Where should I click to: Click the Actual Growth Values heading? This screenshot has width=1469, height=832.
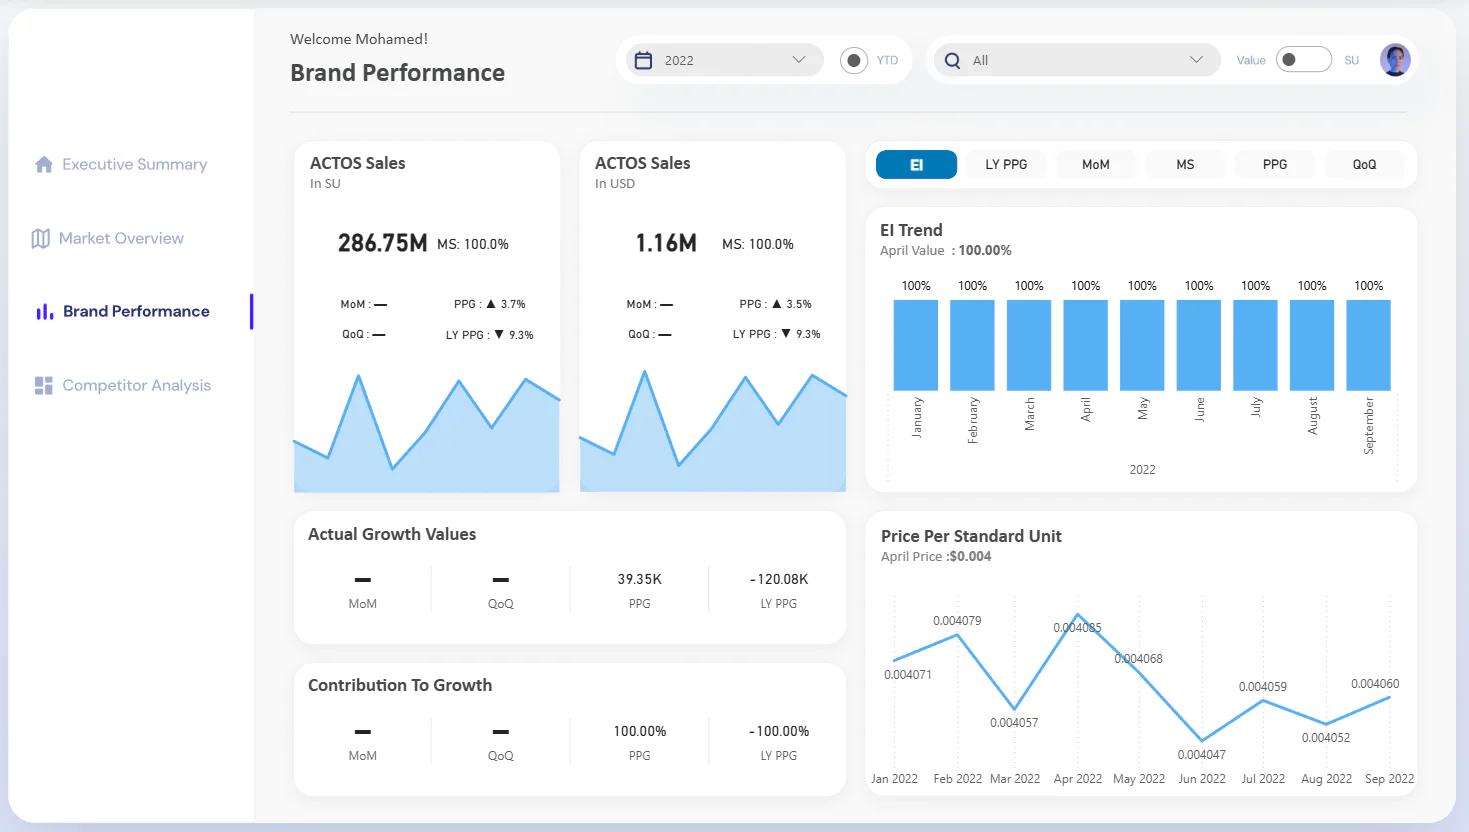click(392, 534)
